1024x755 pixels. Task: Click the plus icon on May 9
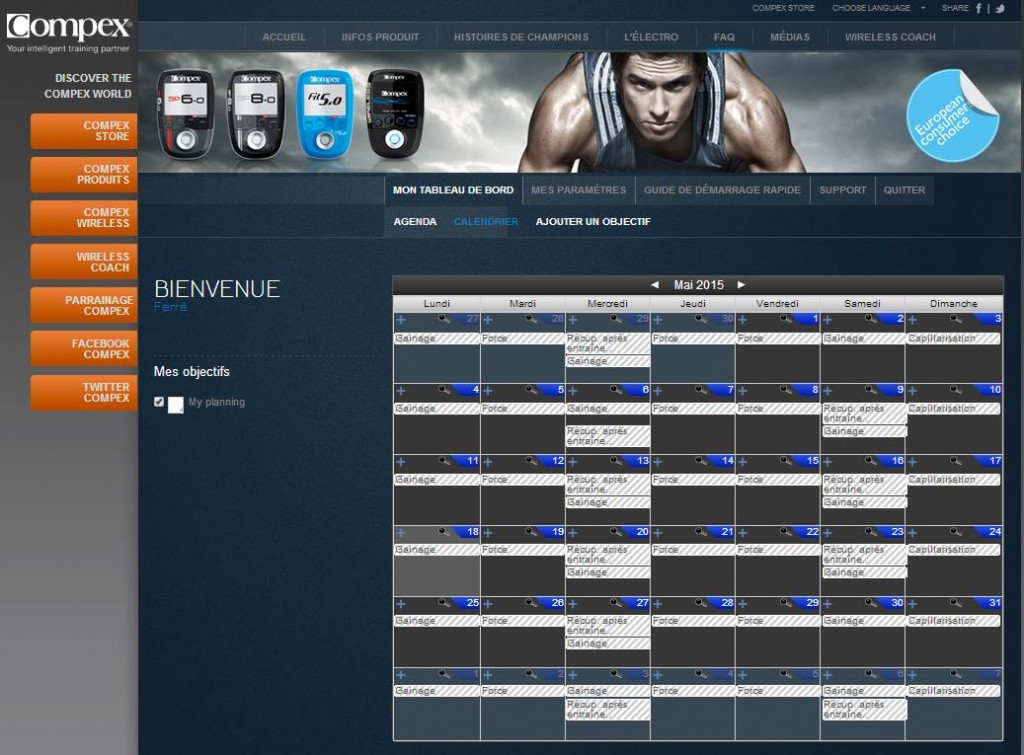(827, 390)
